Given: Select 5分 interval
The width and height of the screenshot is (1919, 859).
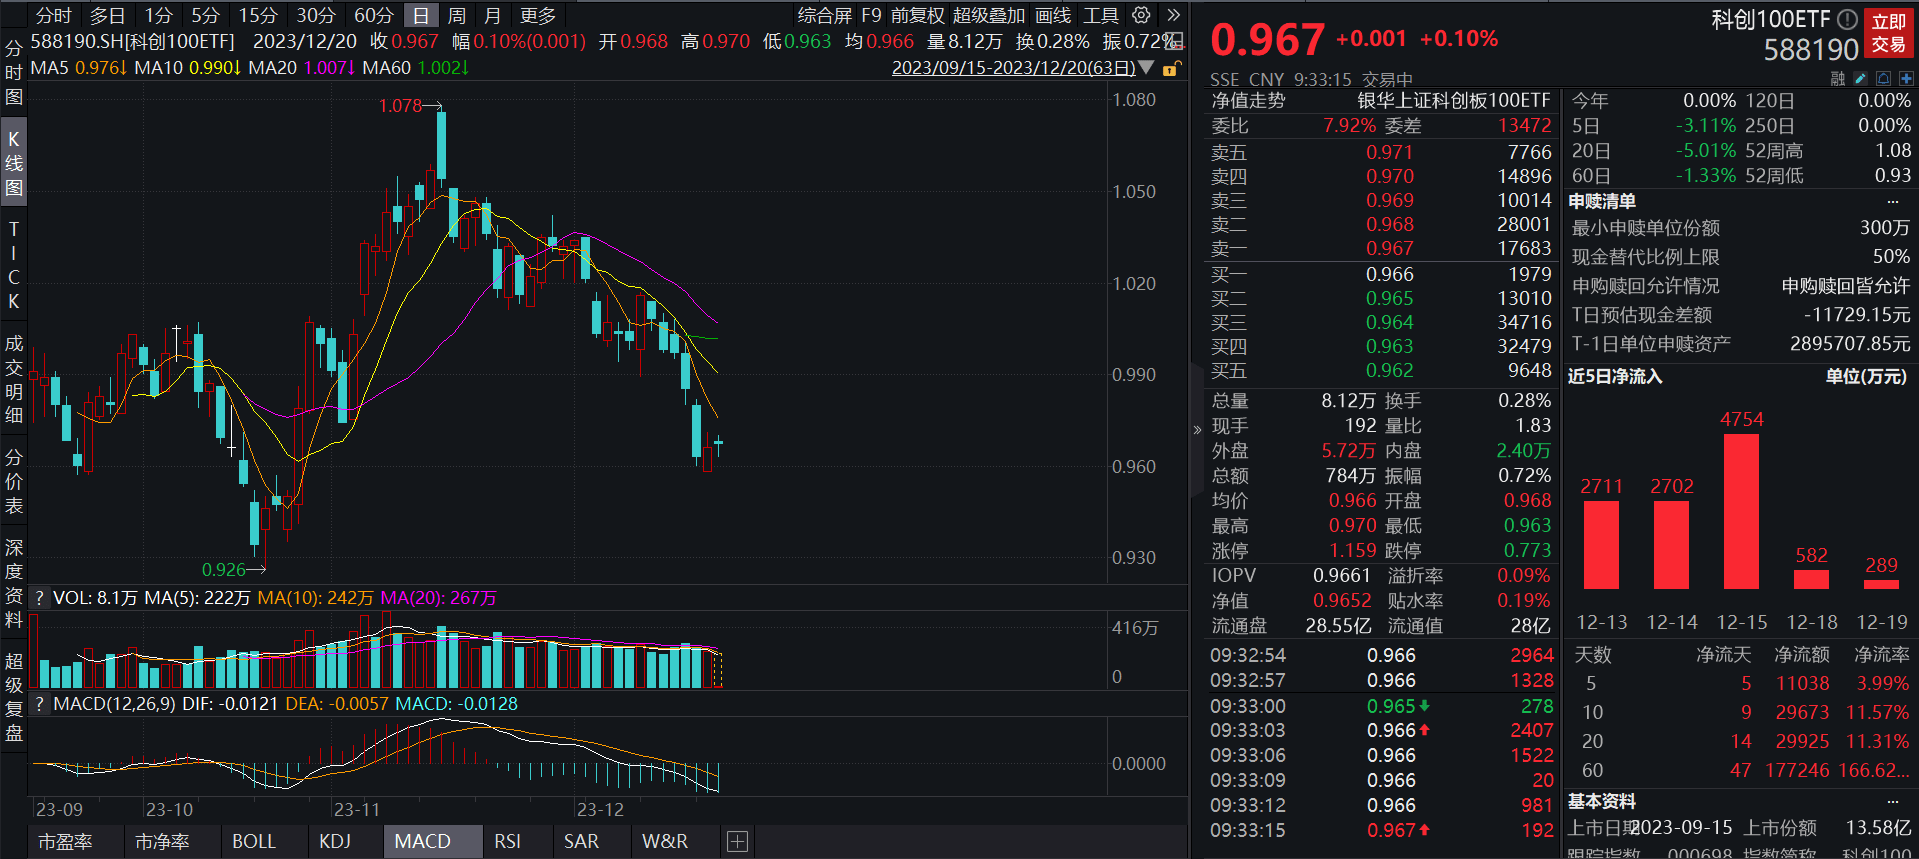Looking at the screenshot, I should coord(205,15).
